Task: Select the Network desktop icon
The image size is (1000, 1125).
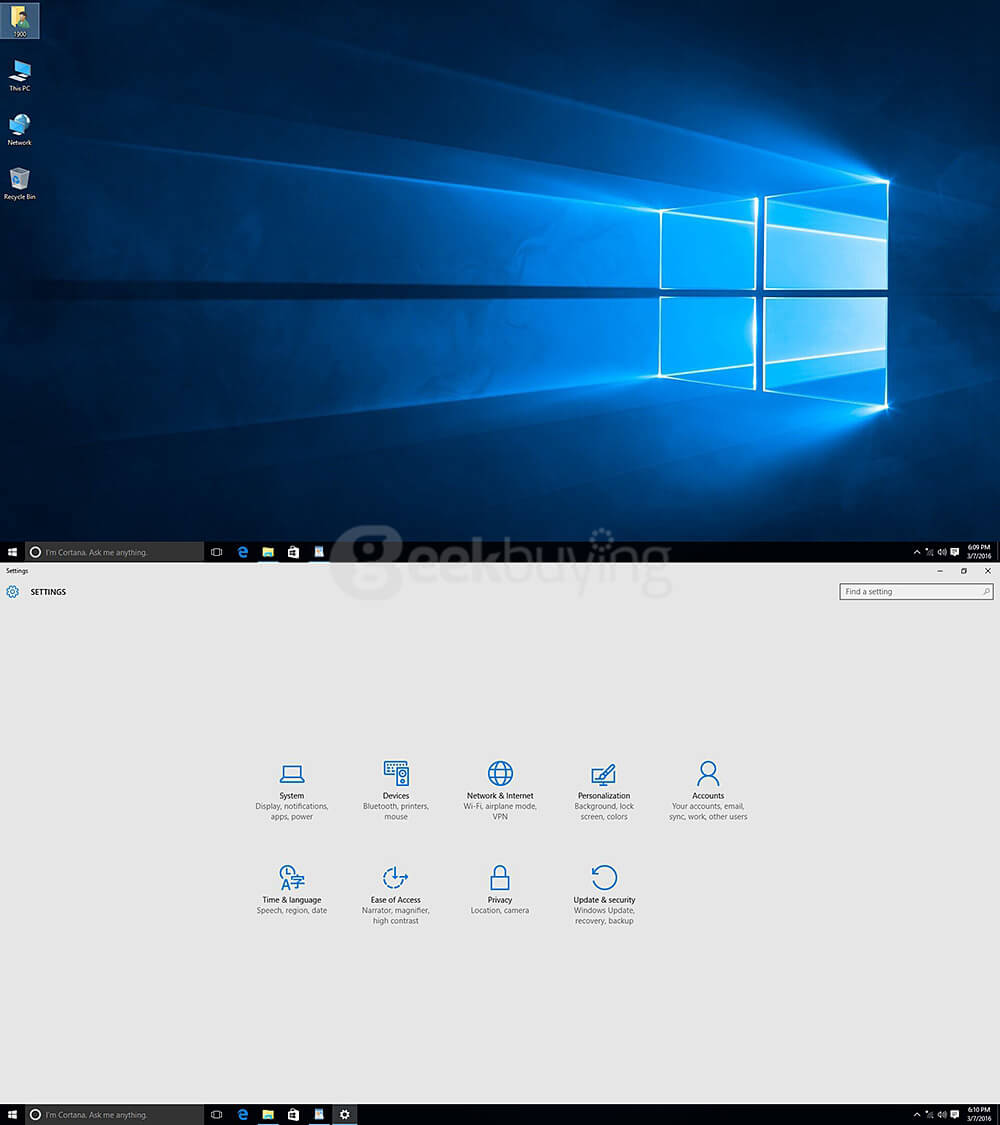Action: pyautogui.click(x=19, y=130)
